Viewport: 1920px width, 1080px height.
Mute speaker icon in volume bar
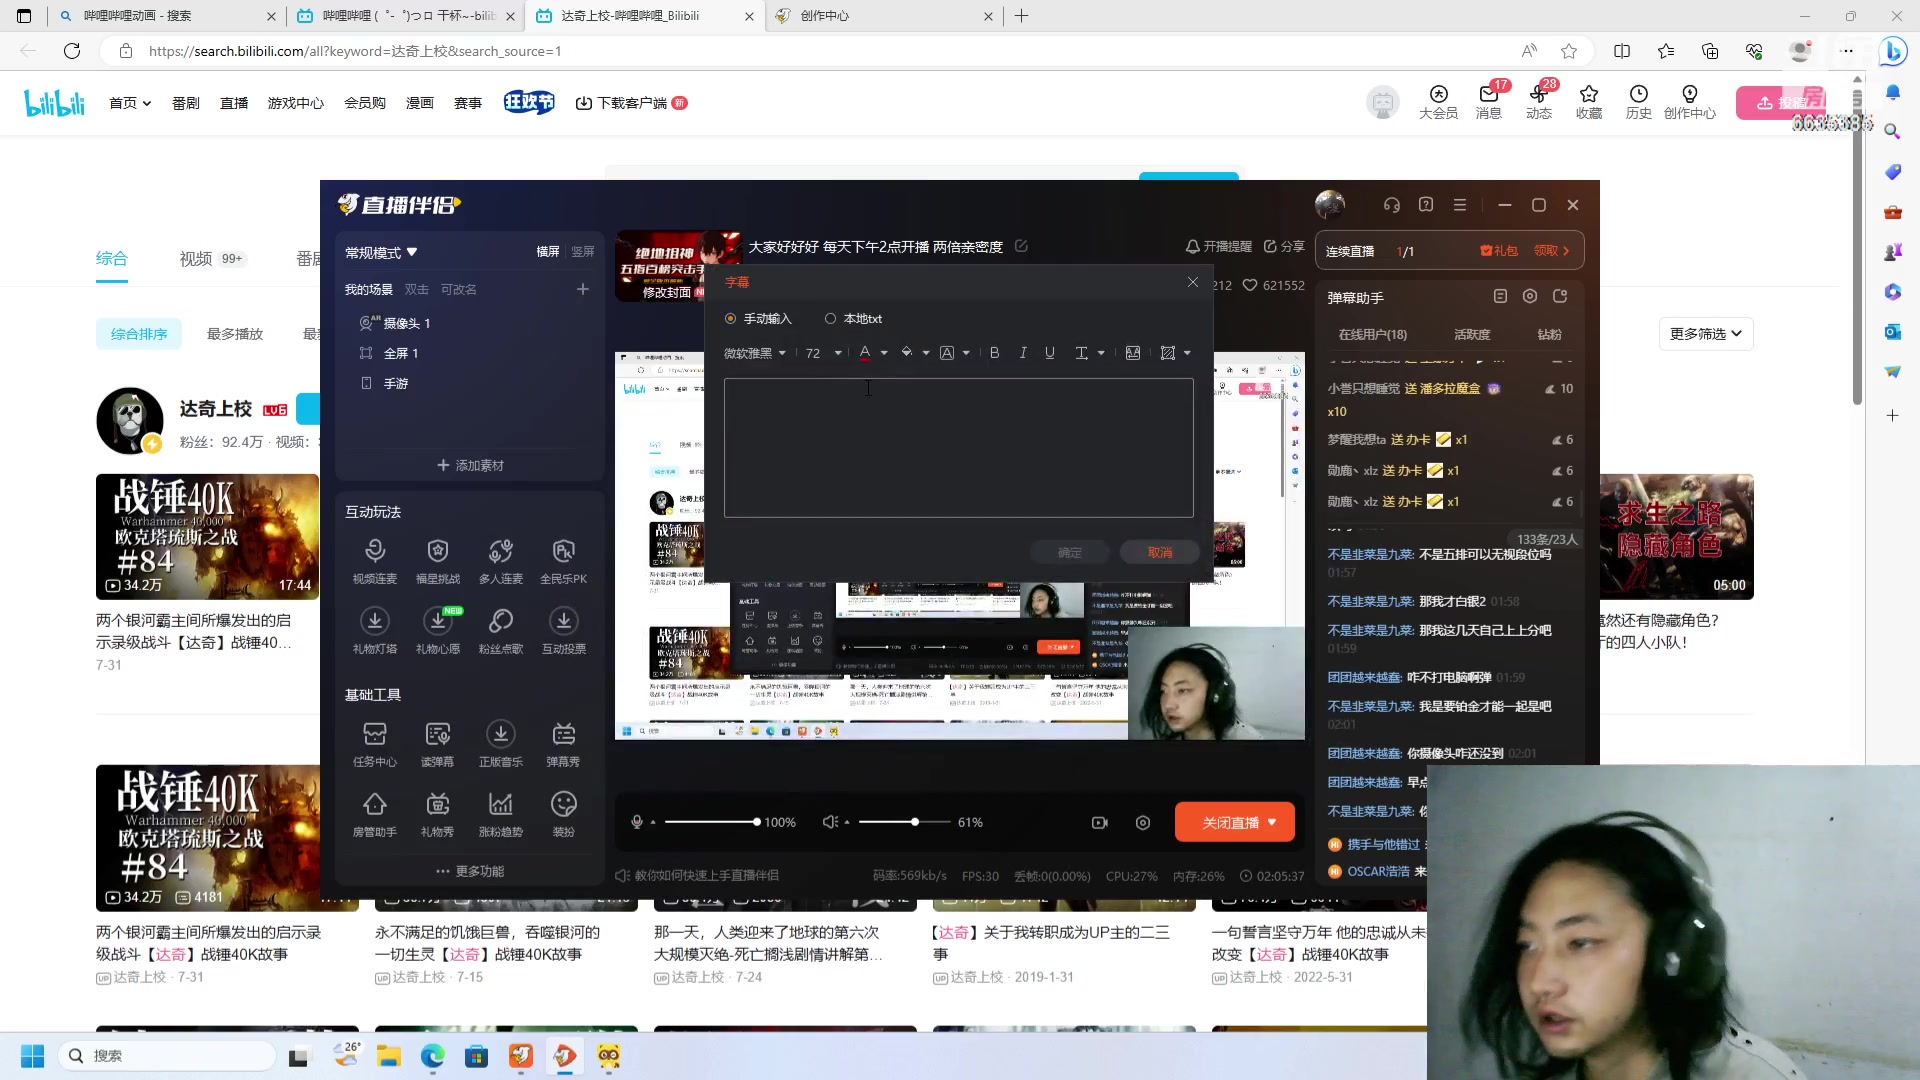(x=830, y=822)
